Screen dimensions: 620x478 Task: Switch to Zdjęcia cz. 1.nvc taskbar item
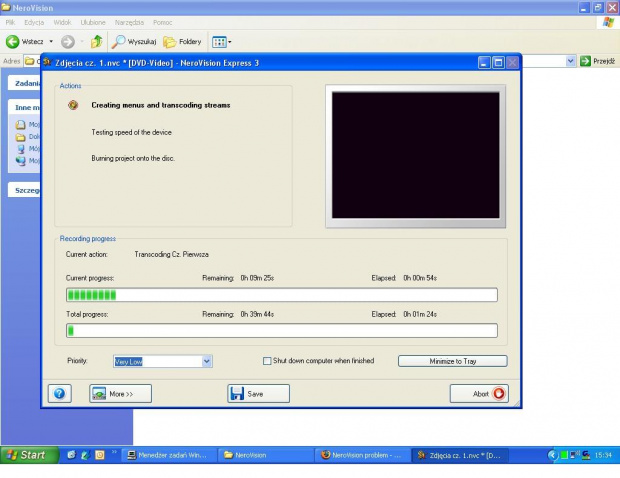tap(459, 455)
